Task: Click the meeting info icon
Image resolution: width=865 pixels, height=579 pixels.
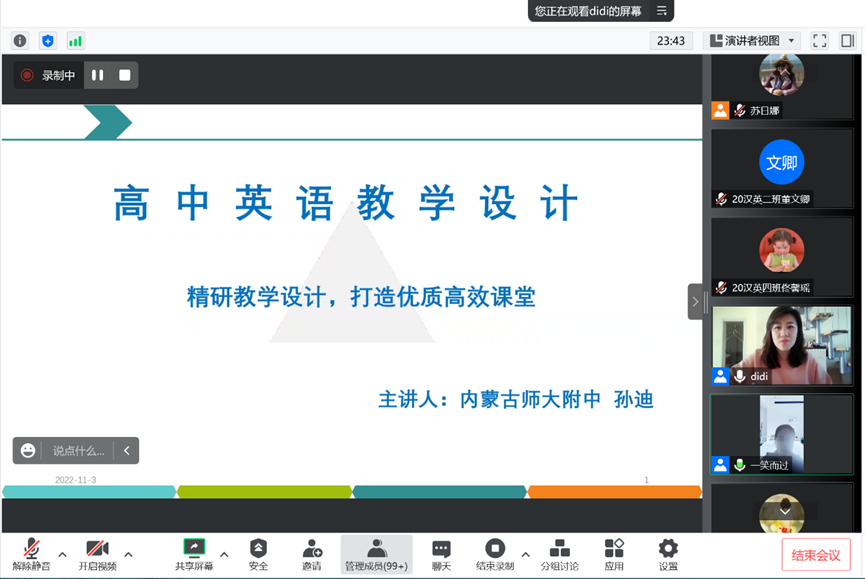Action: [20, 41]
